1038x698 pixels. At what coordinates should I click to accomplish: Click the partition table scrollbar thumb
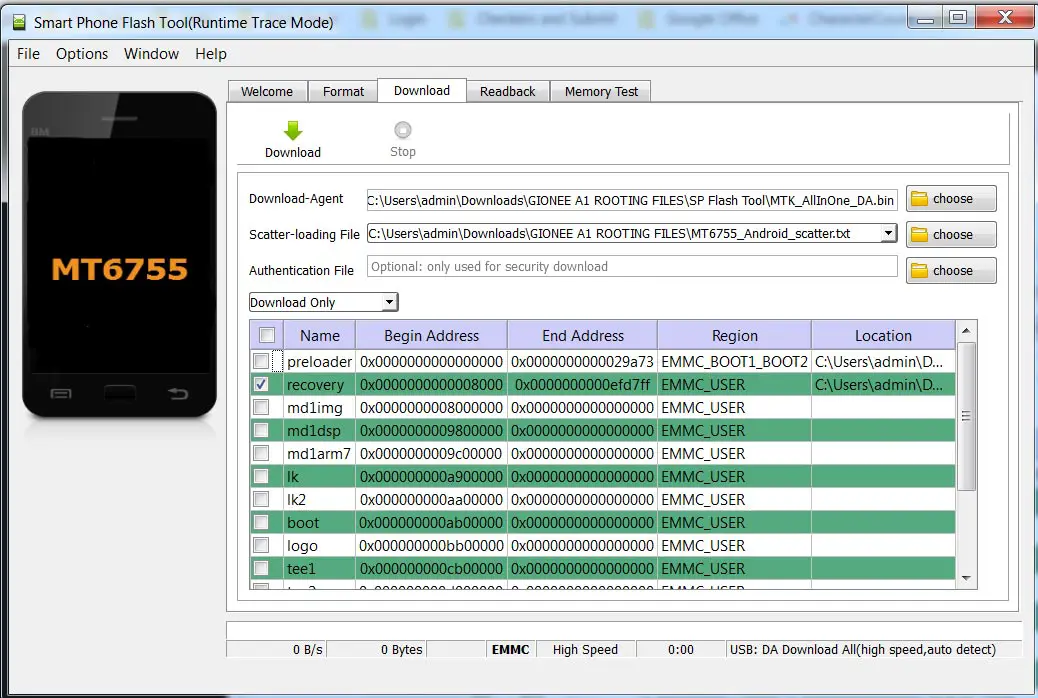pyautogui.click(x=966, y=416)
